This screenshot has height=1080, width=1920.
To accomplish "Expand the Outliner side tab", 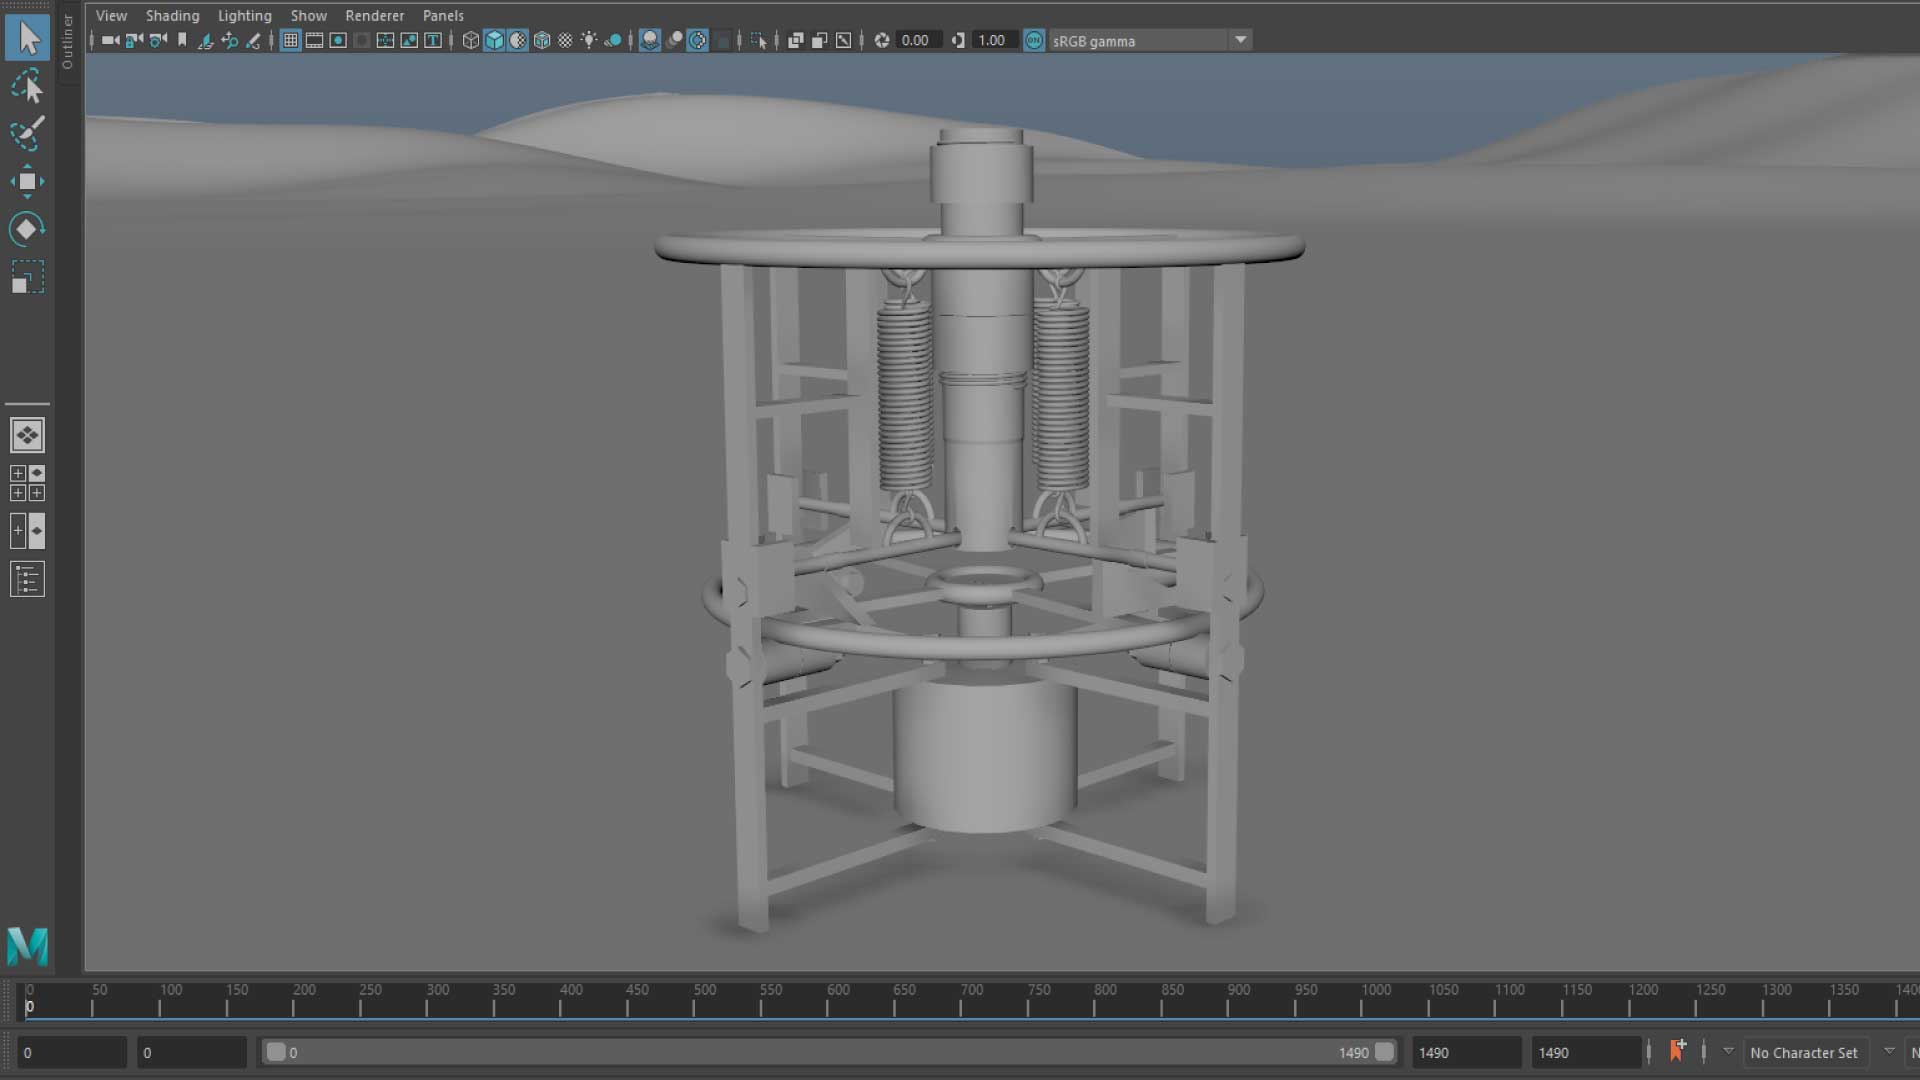I will pyautogui.click(x=67, y=42).
